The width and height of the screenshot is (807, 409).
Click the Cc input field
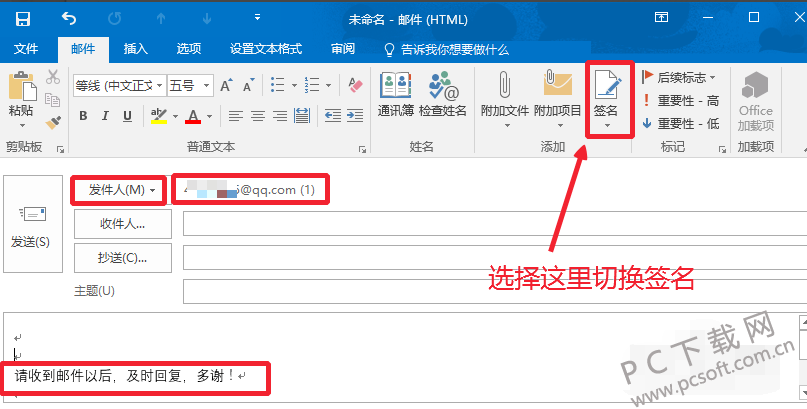(495, 257)
